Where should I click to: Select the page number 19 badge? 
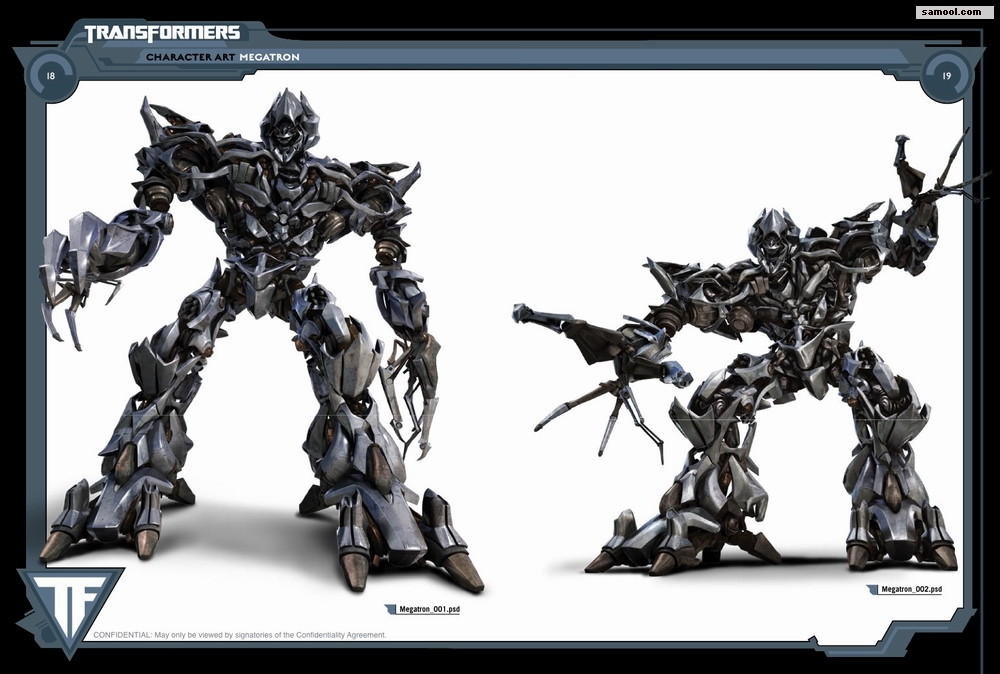click(x=946, y=76)
